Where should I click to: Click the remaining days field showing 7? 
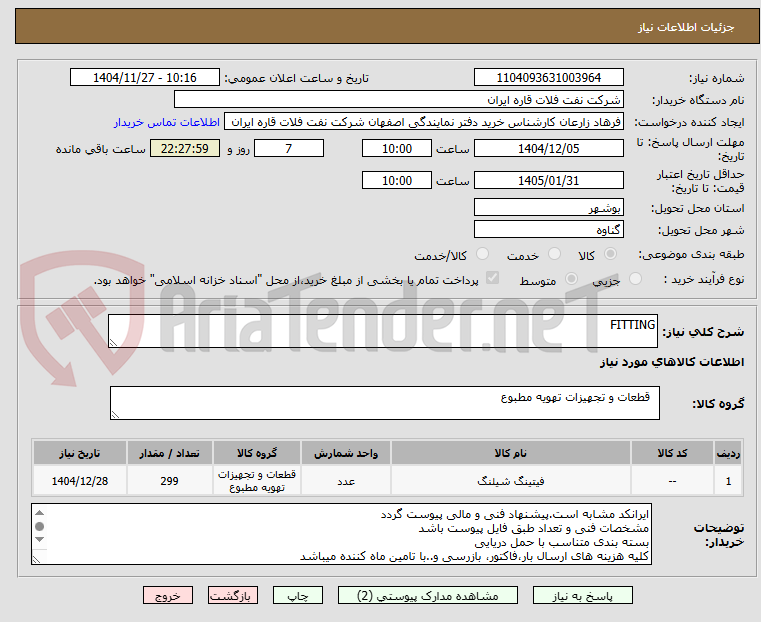click(289, 148)
